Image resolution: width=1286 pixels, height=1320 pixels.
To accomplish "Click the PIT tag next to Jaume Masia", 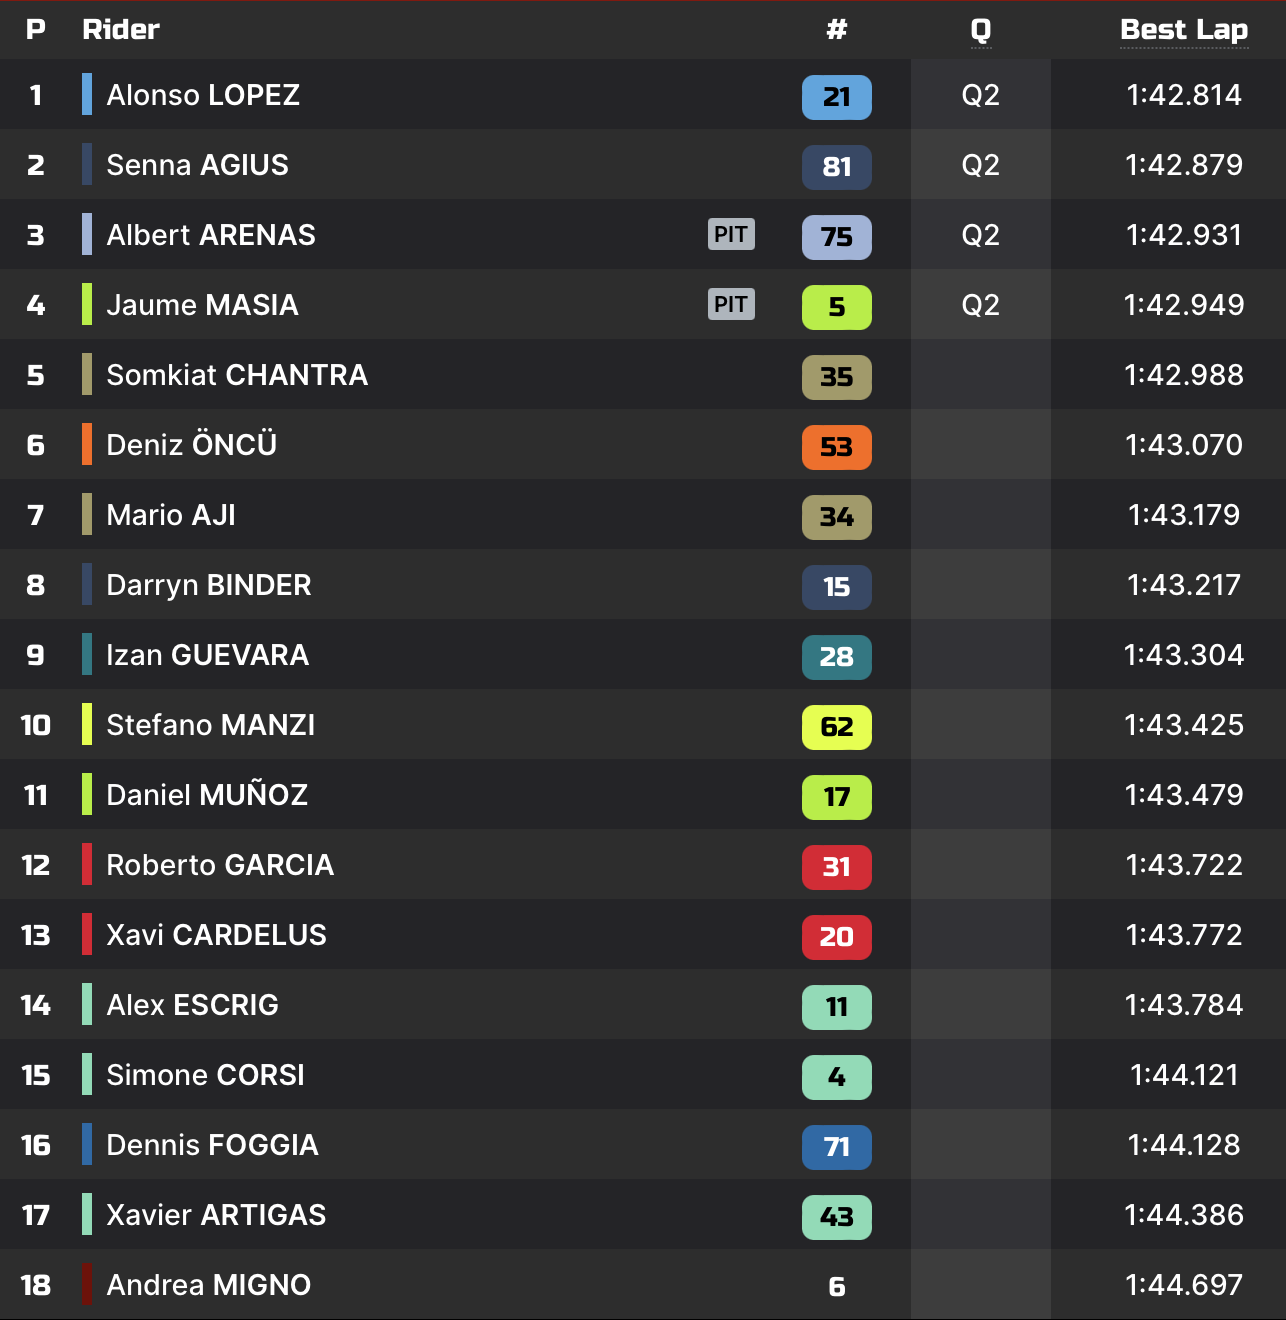I will tap(731, 304).
